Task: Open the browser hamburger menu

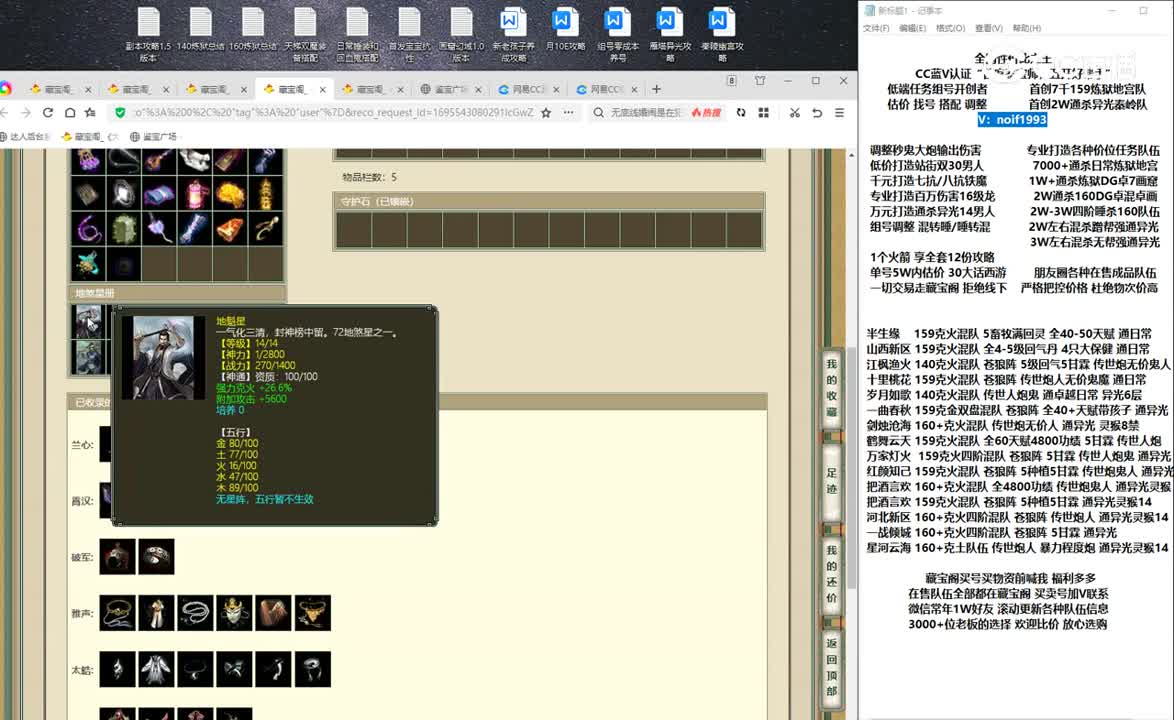Action: (x=839, y=112)
